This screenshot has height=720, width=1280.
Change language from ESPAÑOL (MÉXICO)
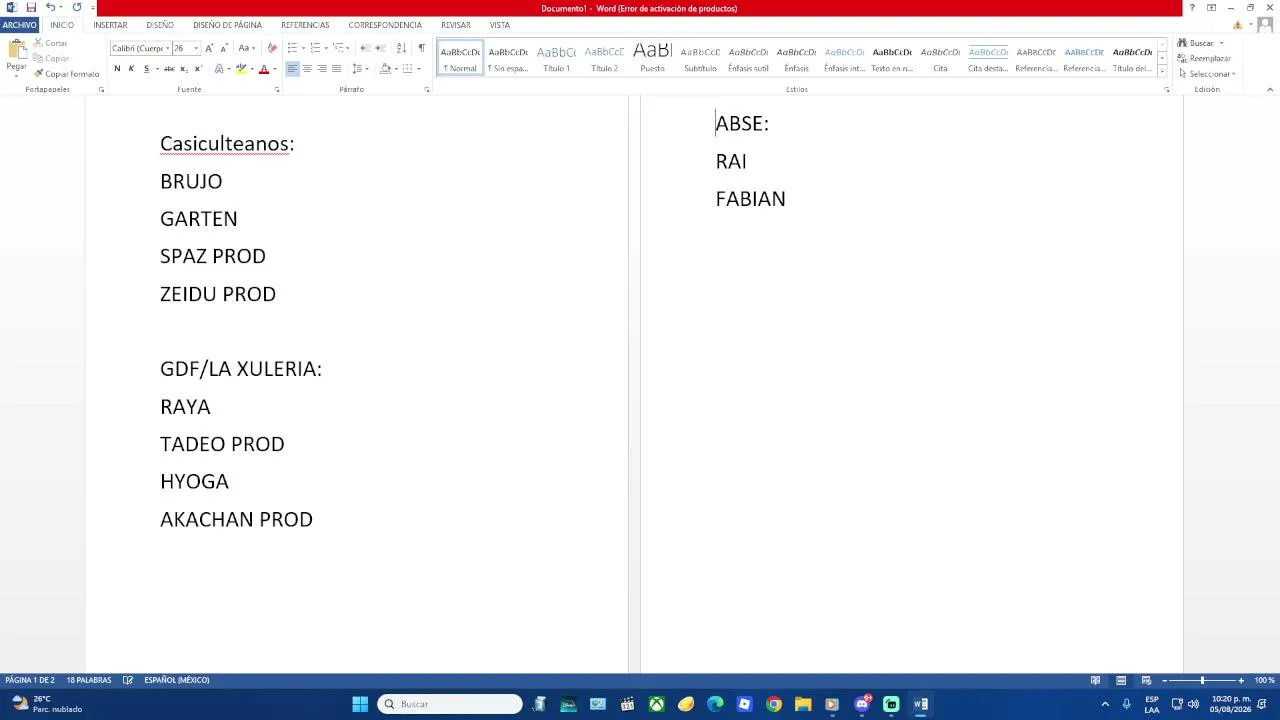(x=177, y=680)
